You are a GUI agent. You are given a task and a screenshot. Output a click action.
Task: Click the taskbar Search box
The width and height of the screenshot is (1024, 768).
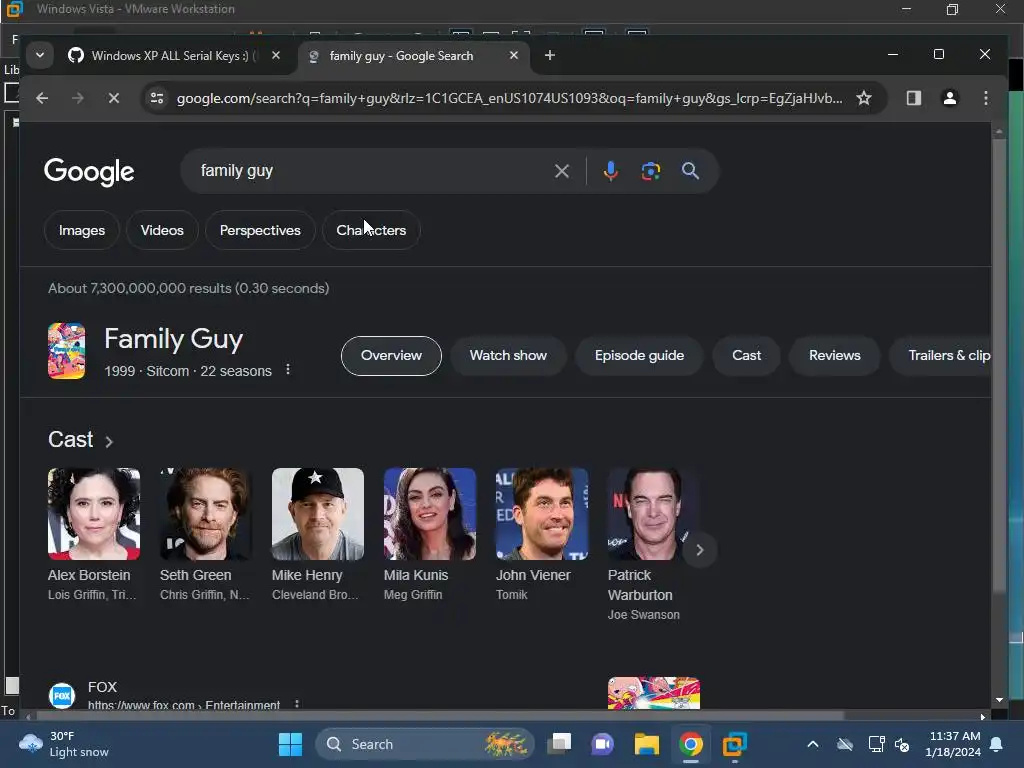[x=425, y=744]
